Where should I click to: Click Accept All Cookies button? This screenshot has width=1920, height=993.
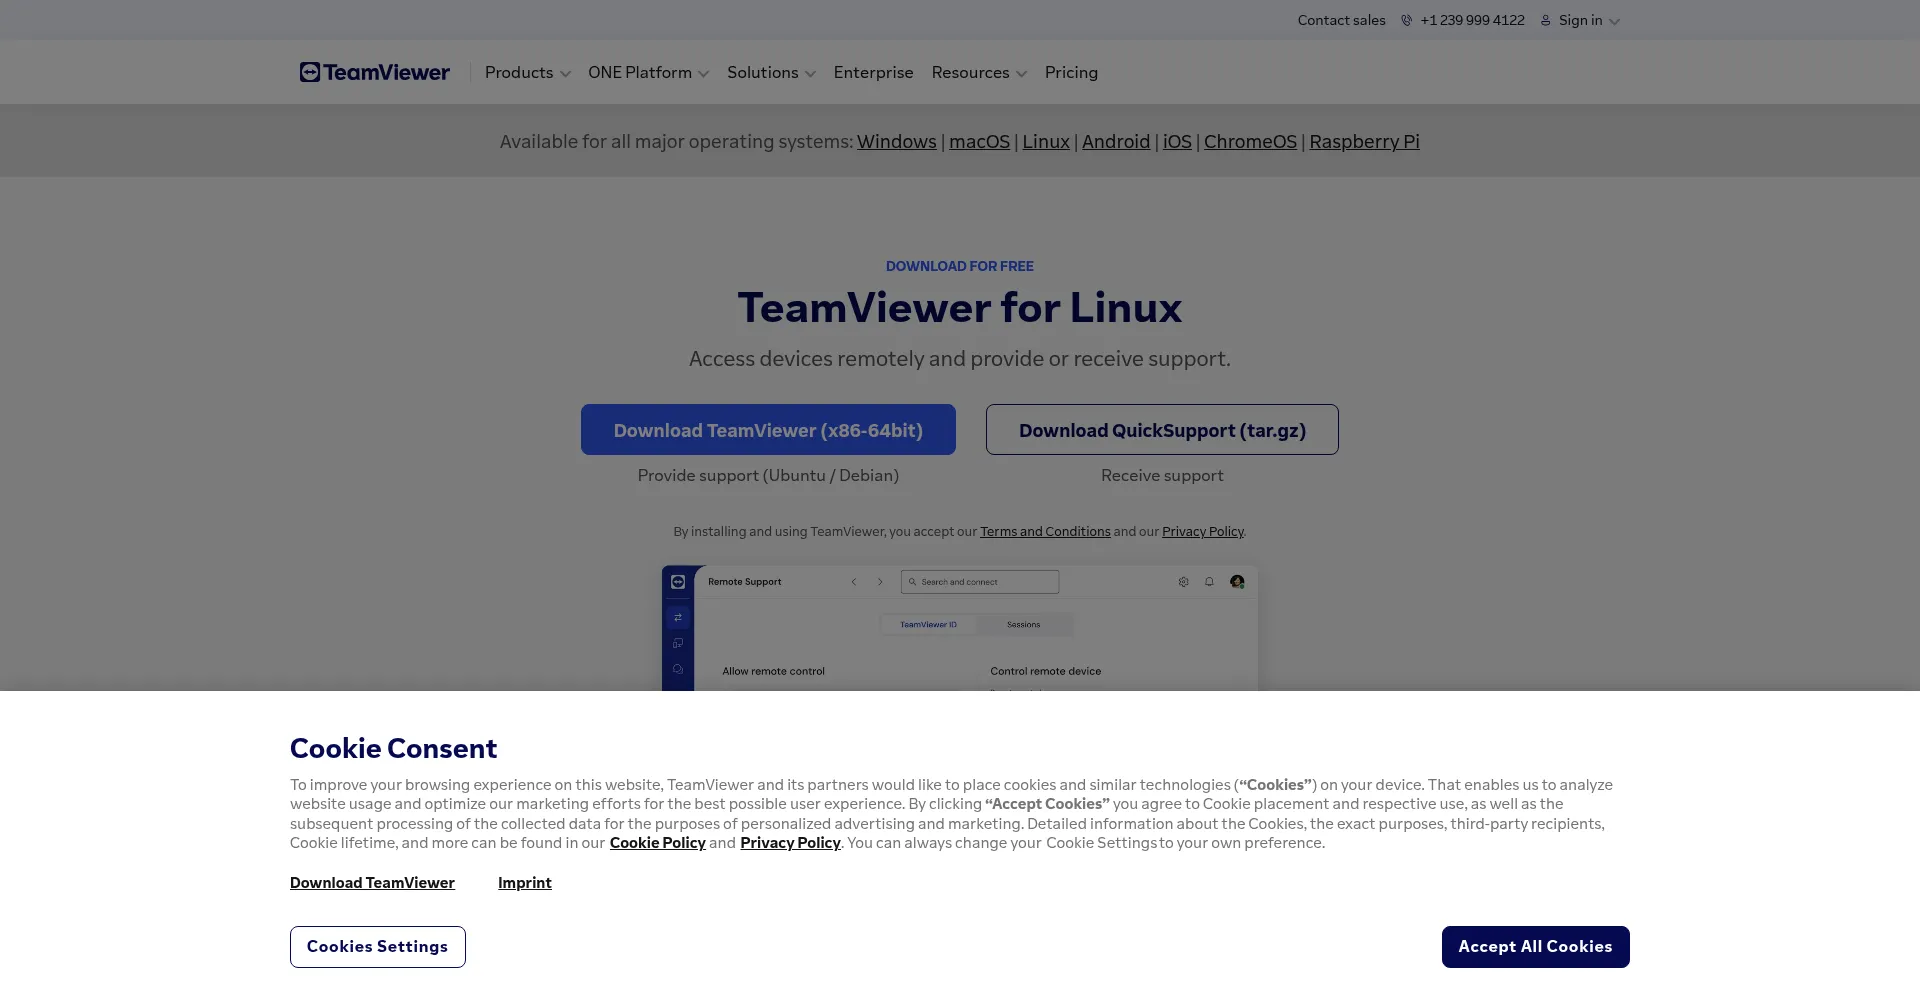(1535, 947)
